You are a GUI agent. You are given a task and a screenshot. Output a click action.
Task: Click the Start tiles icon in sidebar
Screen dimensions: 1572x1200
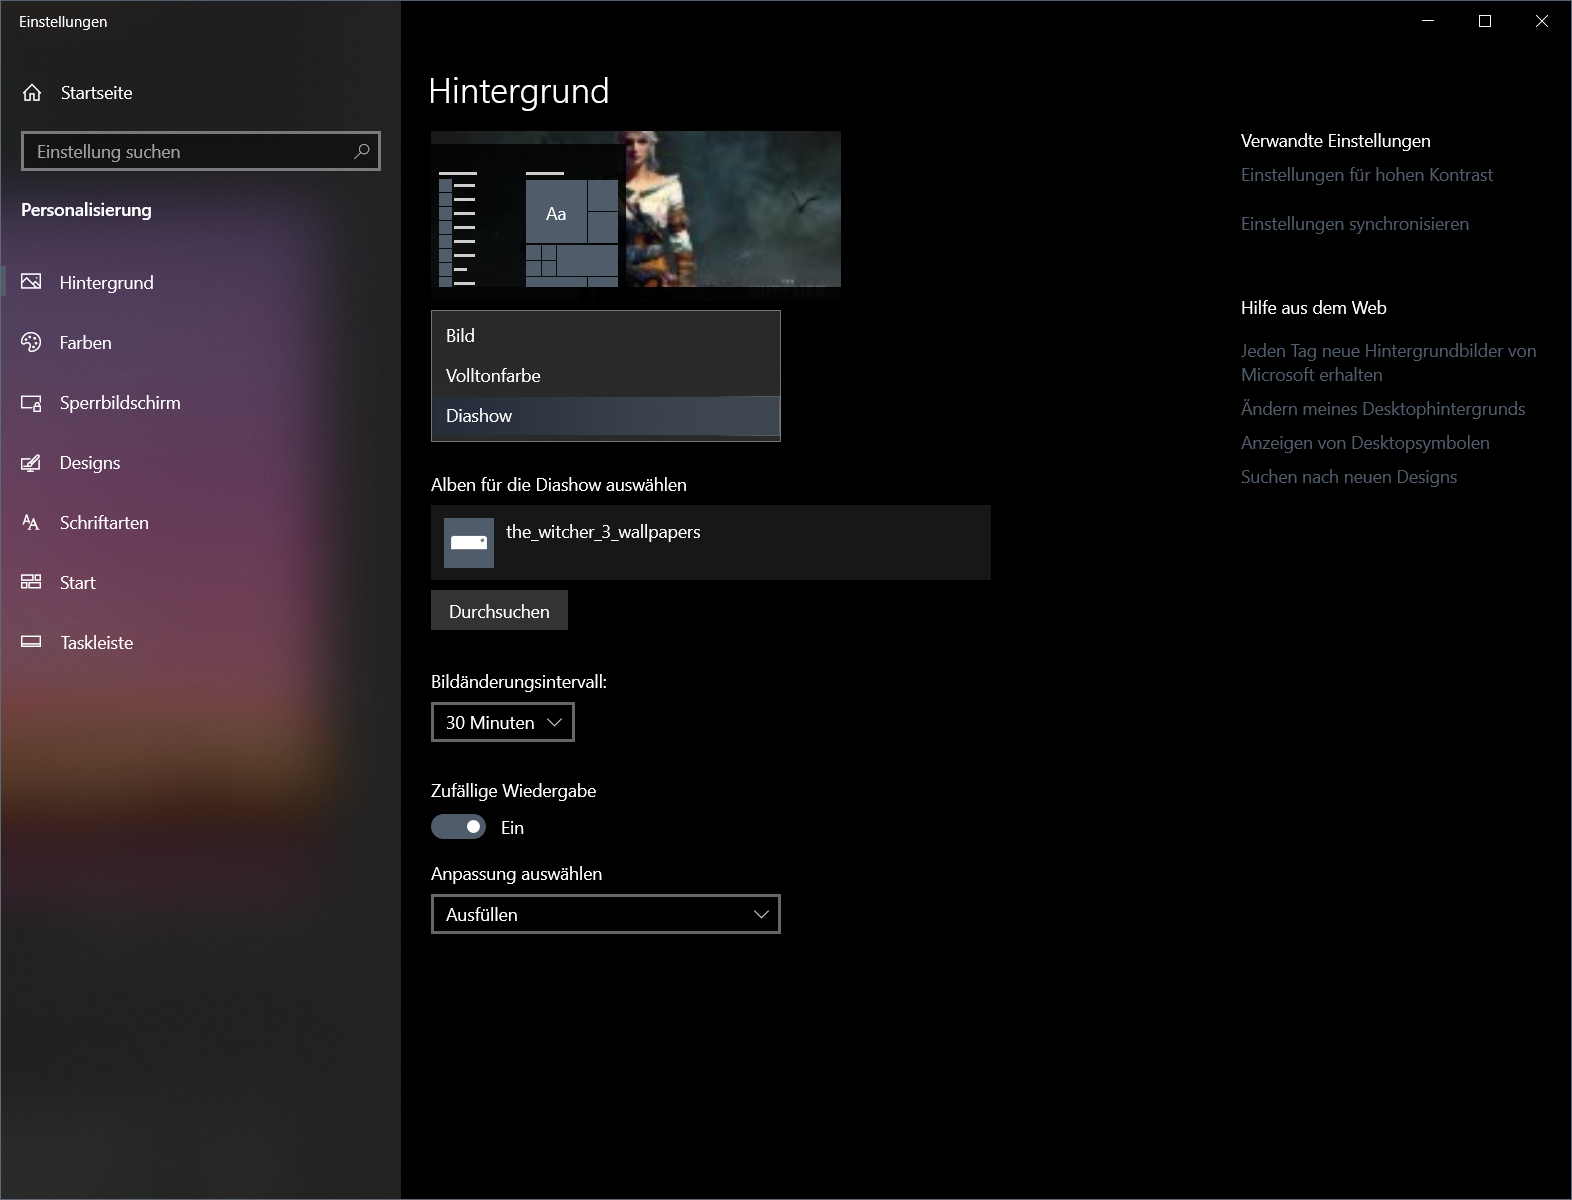coord(31,582)
